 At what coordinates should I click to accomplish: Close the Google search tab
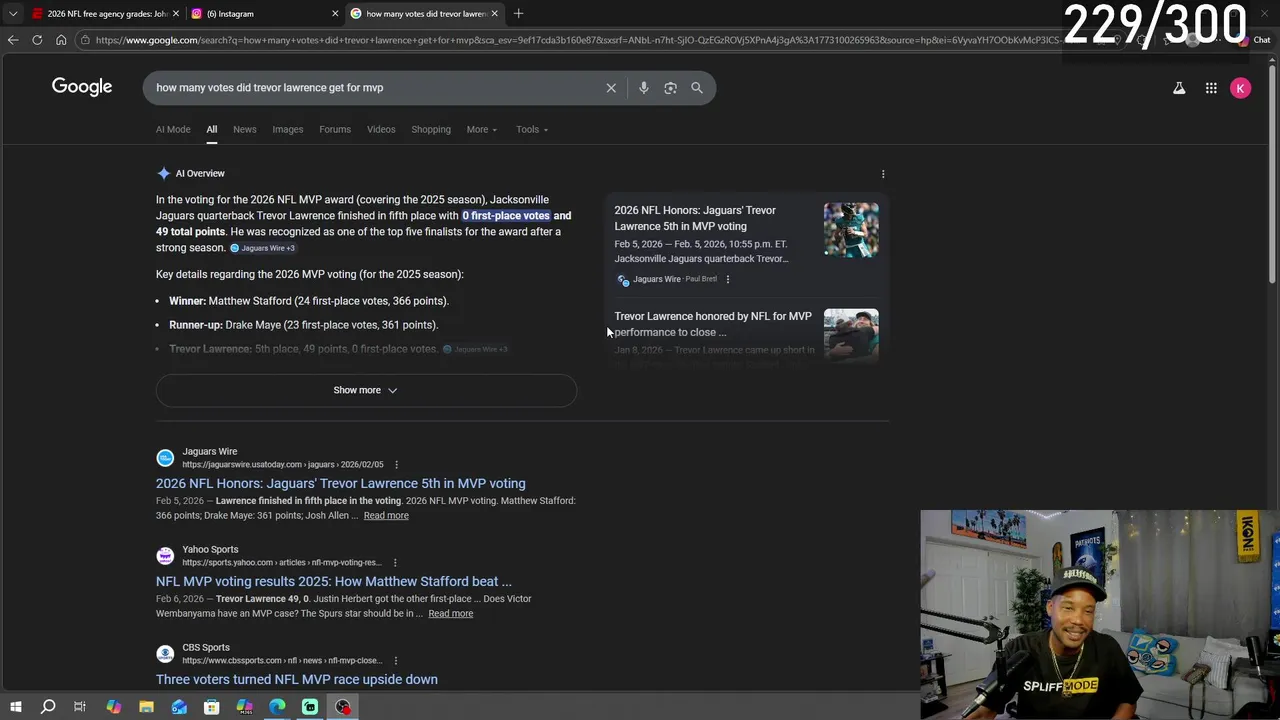coord(494,14)
